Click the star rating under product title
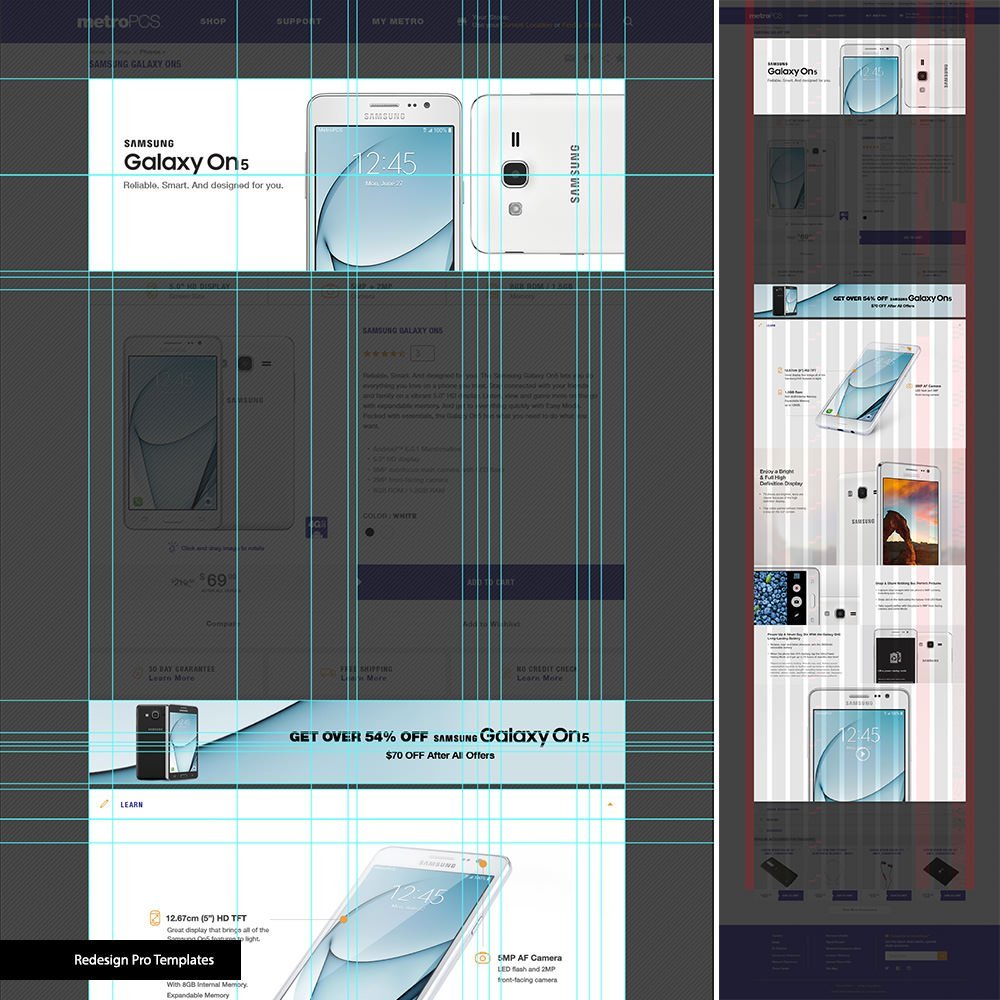This screenshot has width=1000, height=1000. click(384, 353)
